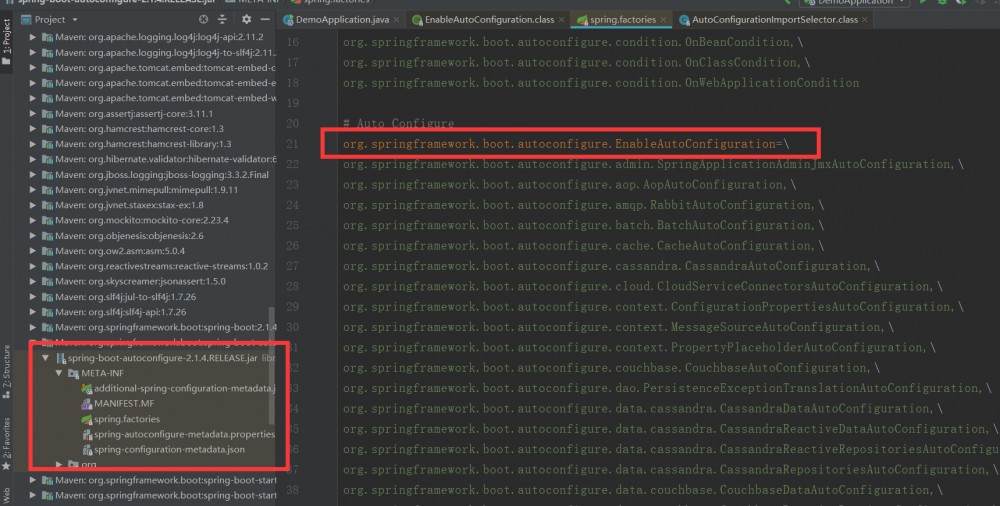Viewport: 1000px width, 506px height.
Task: Select the spring.factories editor tab
Action: coord(622,20)
